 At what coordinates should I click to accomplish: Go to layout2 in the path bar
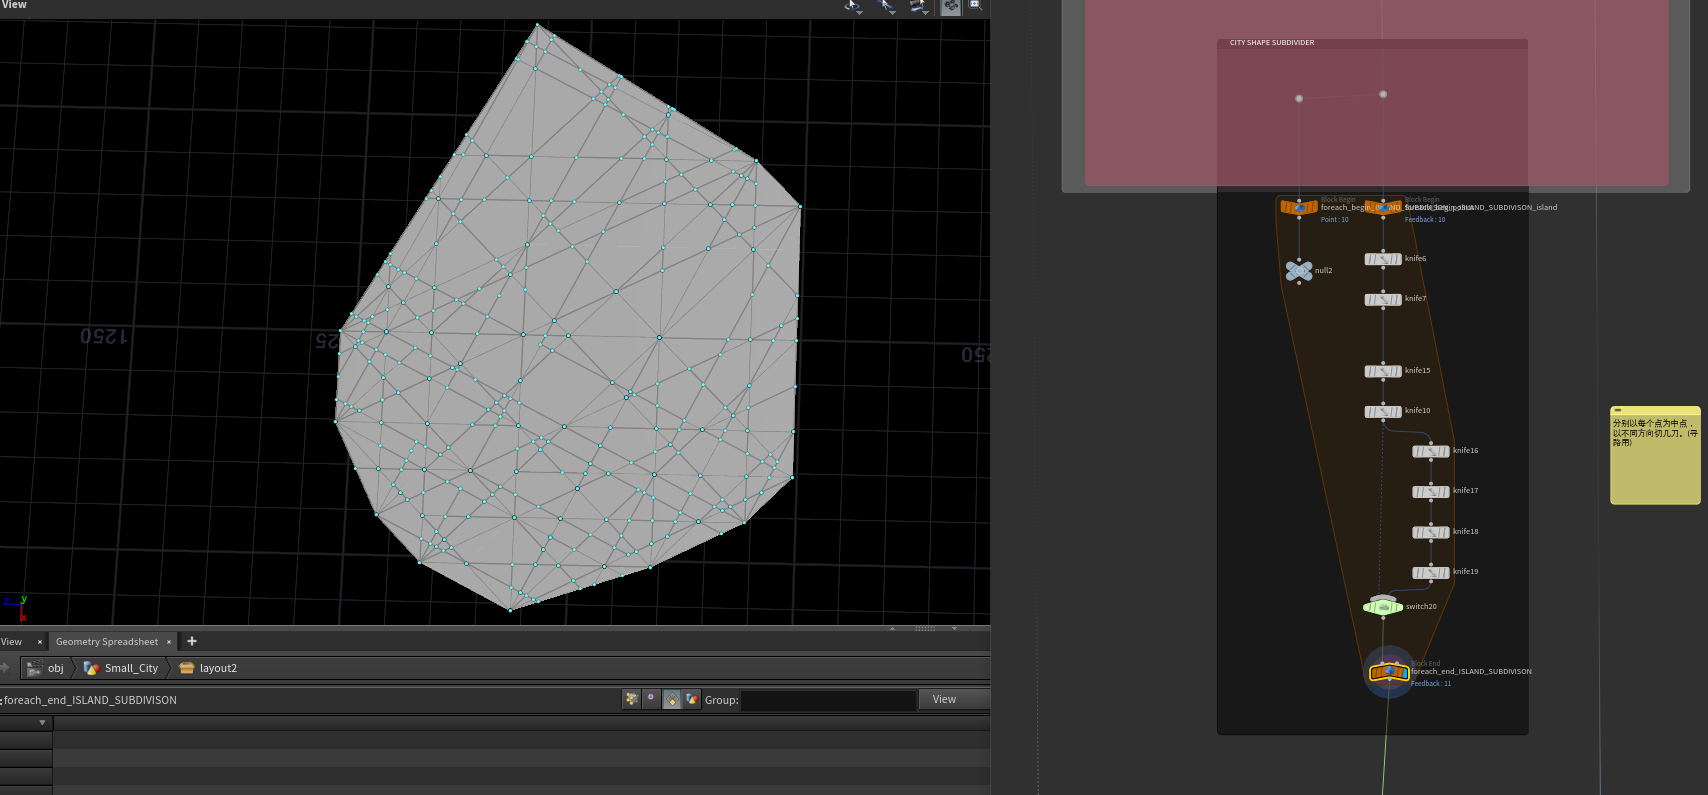click(x=218, y=668)
